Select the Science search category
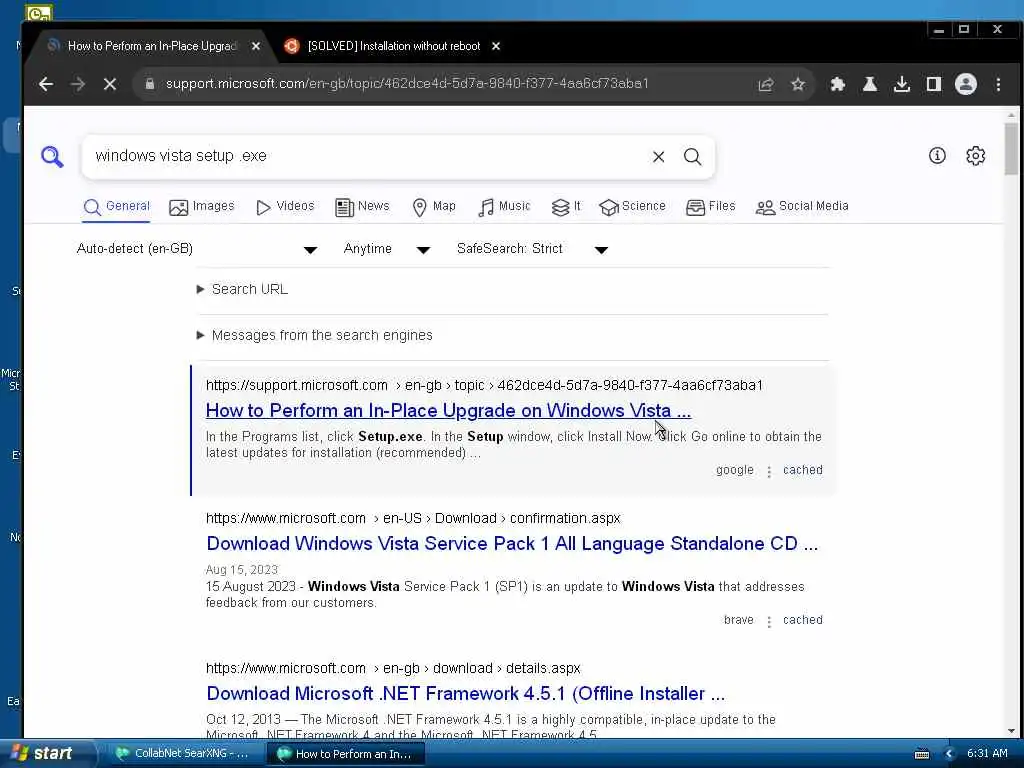This screenshot has width=1024, height=768. [633, 207]
